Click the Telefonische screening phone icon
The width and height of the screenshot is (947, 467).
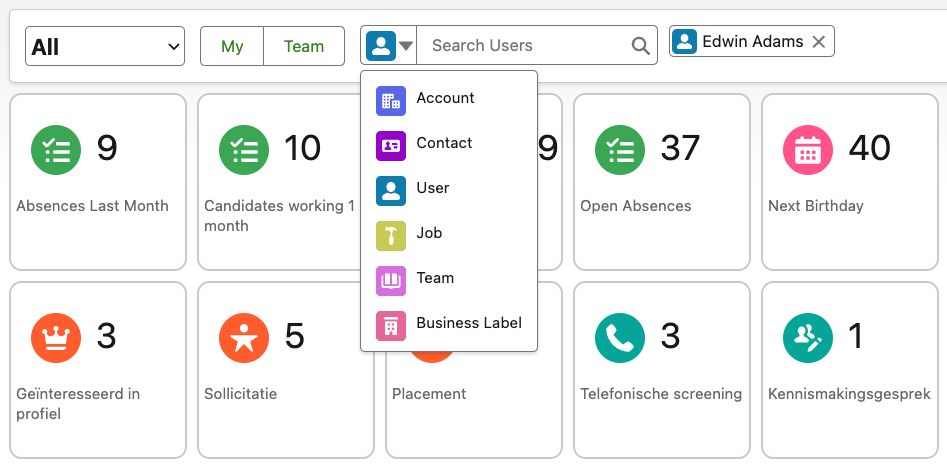click(619, 338)
